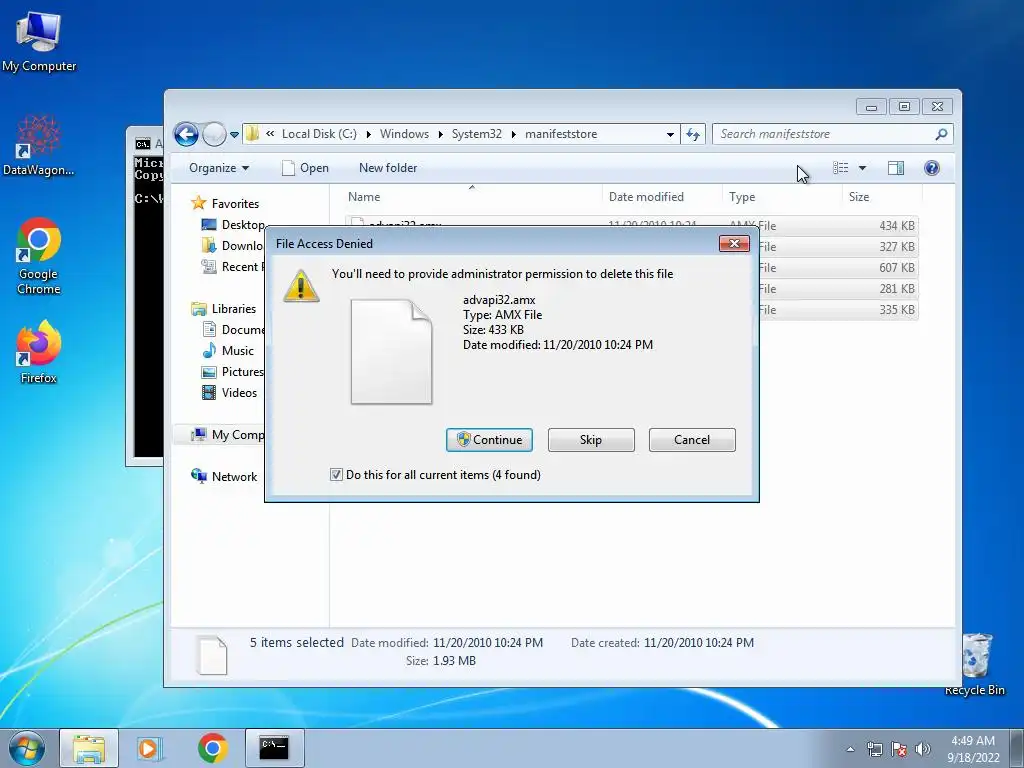Click the search magnifier icon

coord(941,134)
